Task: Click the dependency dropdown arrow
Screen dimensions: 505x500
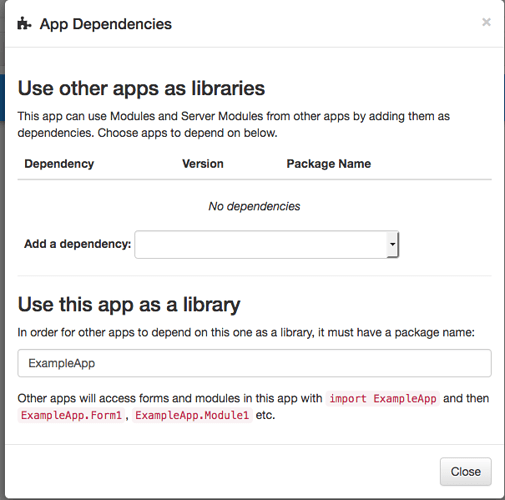Action: [x=392, y=244]
